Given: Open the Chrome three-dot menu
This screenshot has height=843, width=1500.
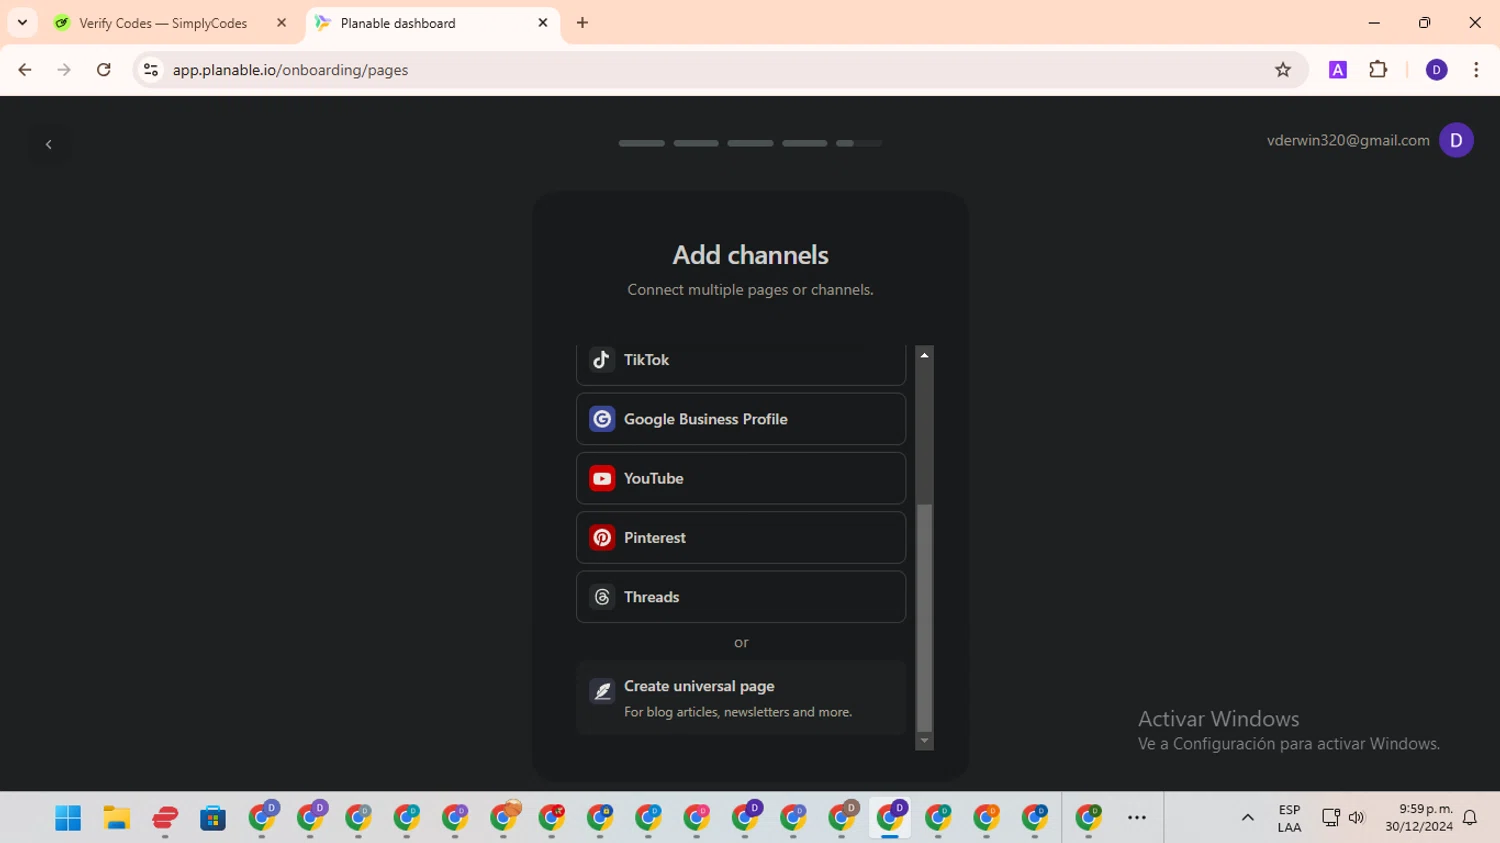Looking at the screenshot, I should [1476, 70].
